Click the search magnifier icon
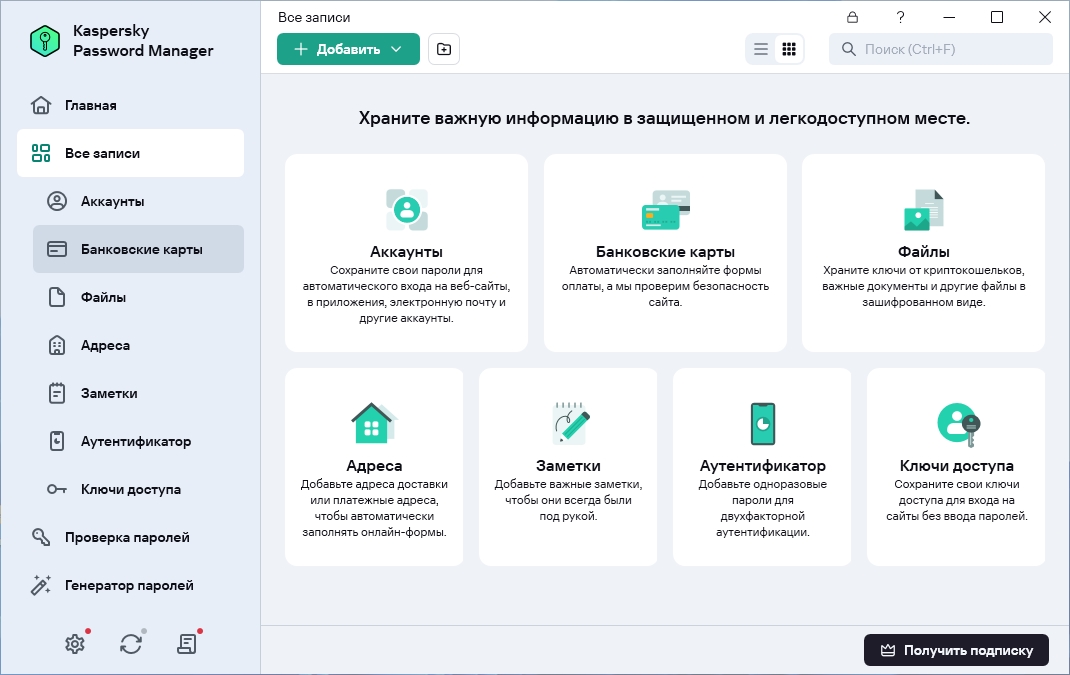 (848, 49)
